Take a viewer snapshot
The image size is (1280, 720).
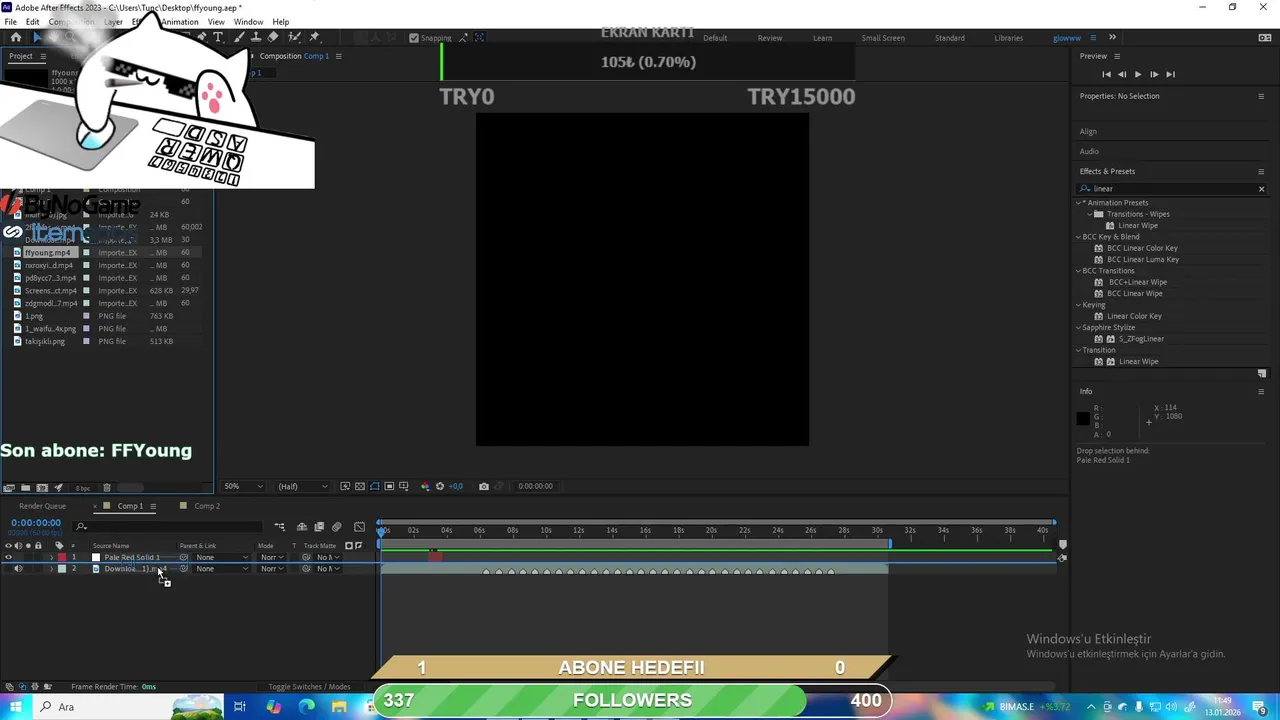pyautogui.click(x=484, y=486)
